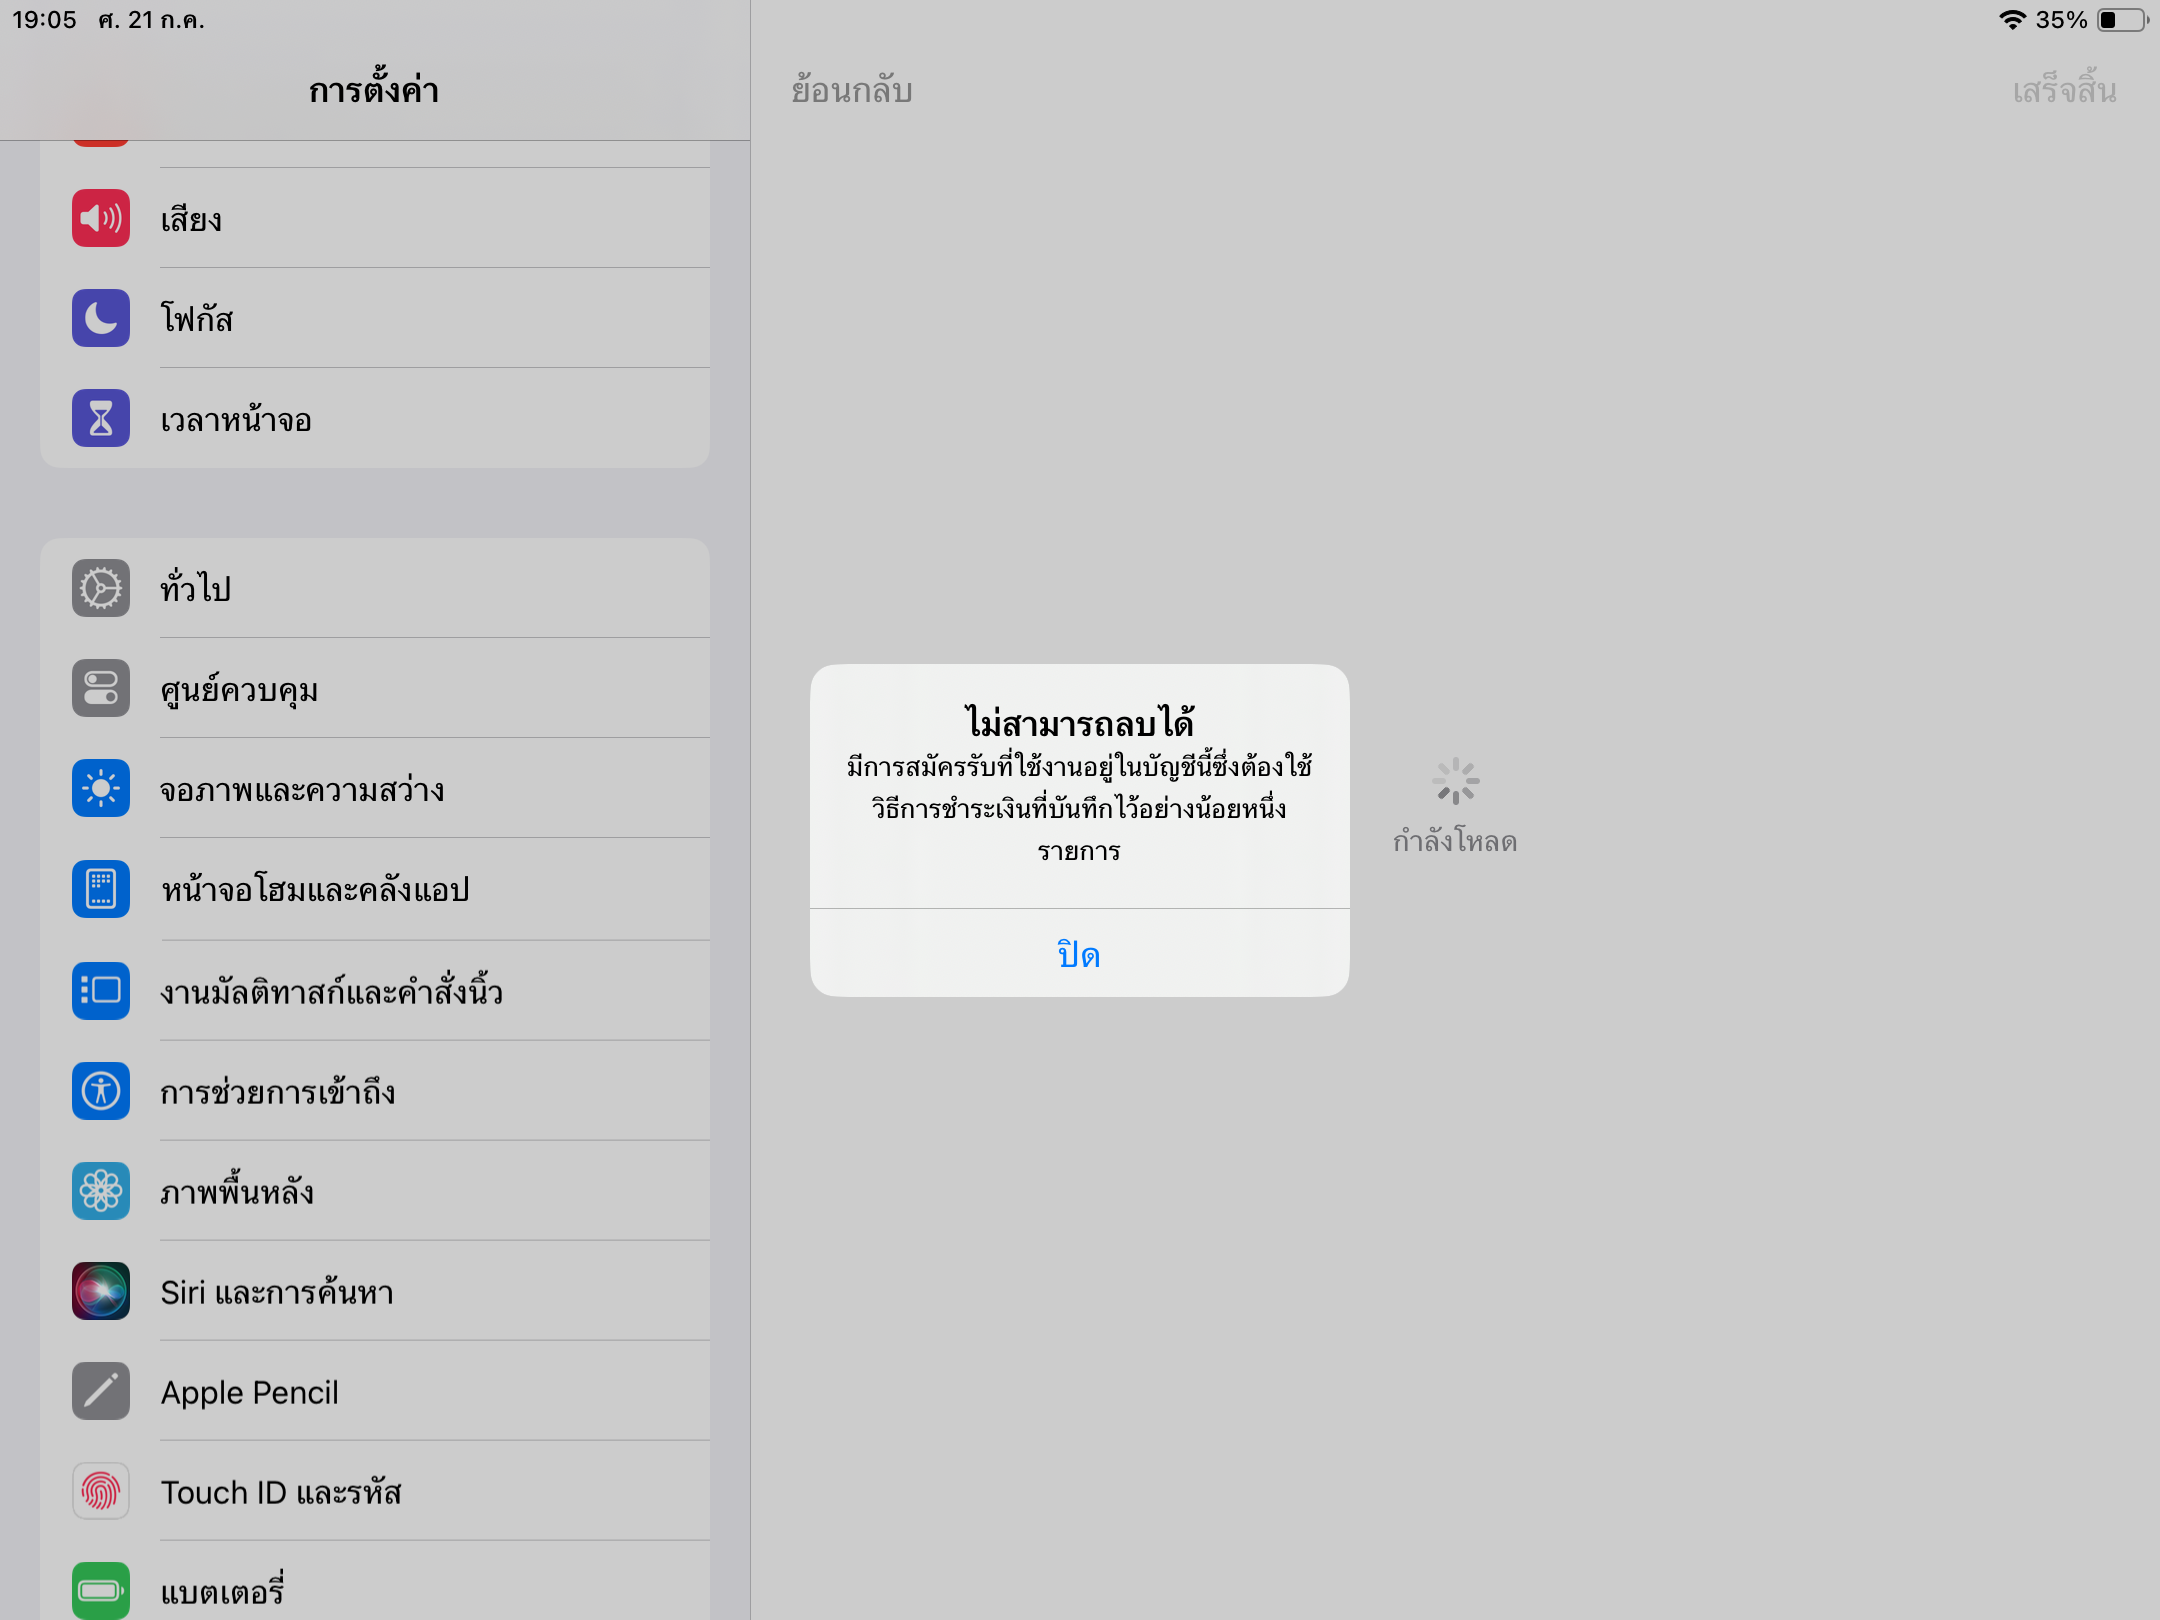Open งานมัลติทาสก์และคำสั่งนิ้ว settings row
Image resolution: width=2160 pixels, height=1620 pixels.
[x=331, y=991]
